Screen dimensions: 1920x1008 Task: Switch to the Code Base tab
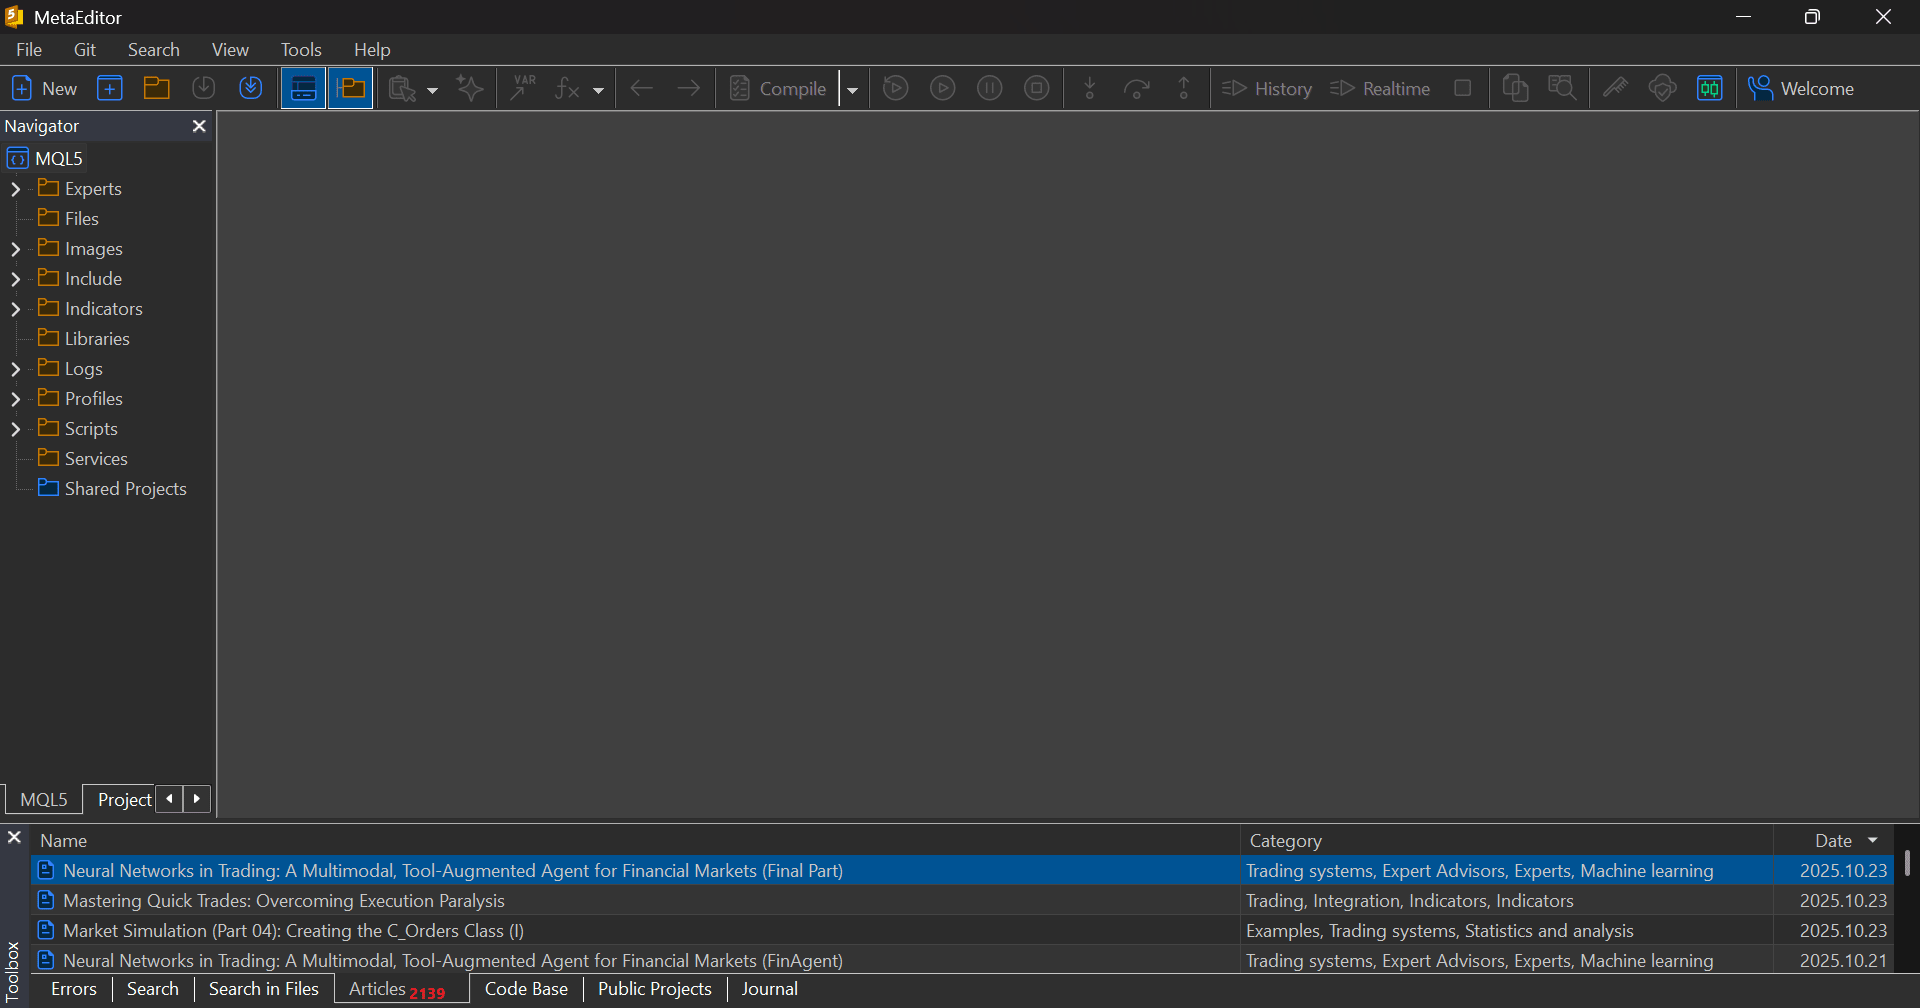coord(526,989)
